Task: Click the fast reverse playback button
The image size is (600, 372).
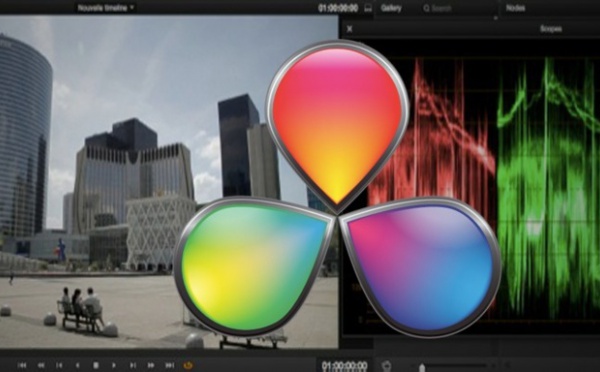Action: (41, 365)
